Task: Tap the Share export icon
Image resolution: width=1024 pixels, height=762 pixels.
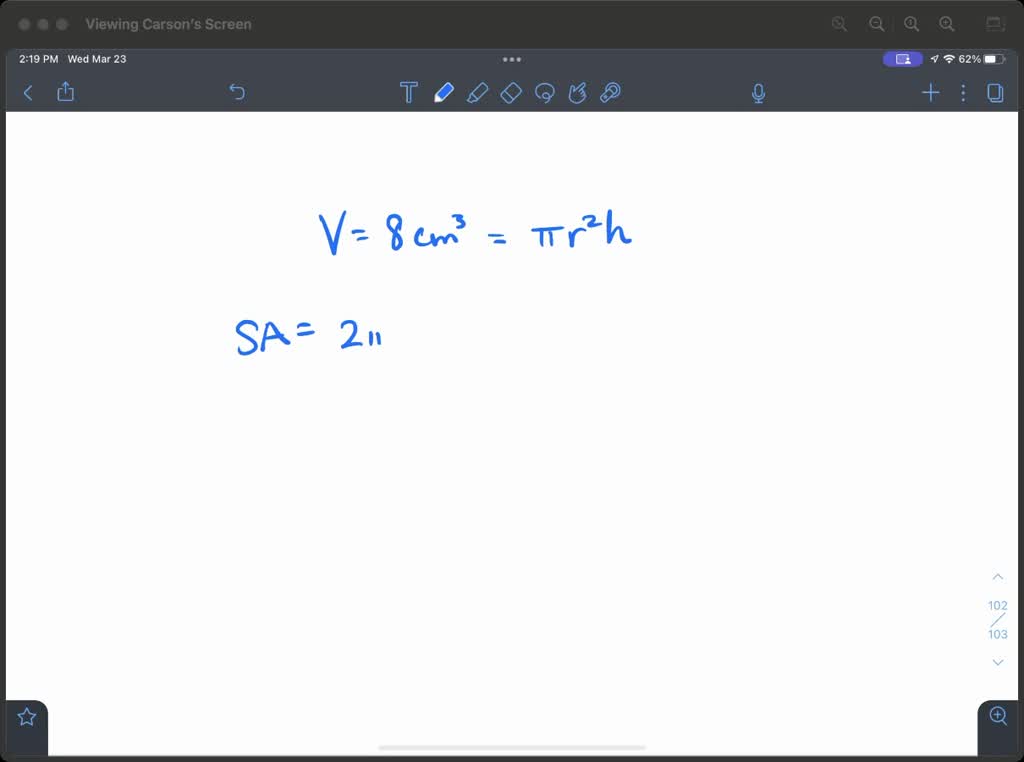Action: tap(65, 92)
